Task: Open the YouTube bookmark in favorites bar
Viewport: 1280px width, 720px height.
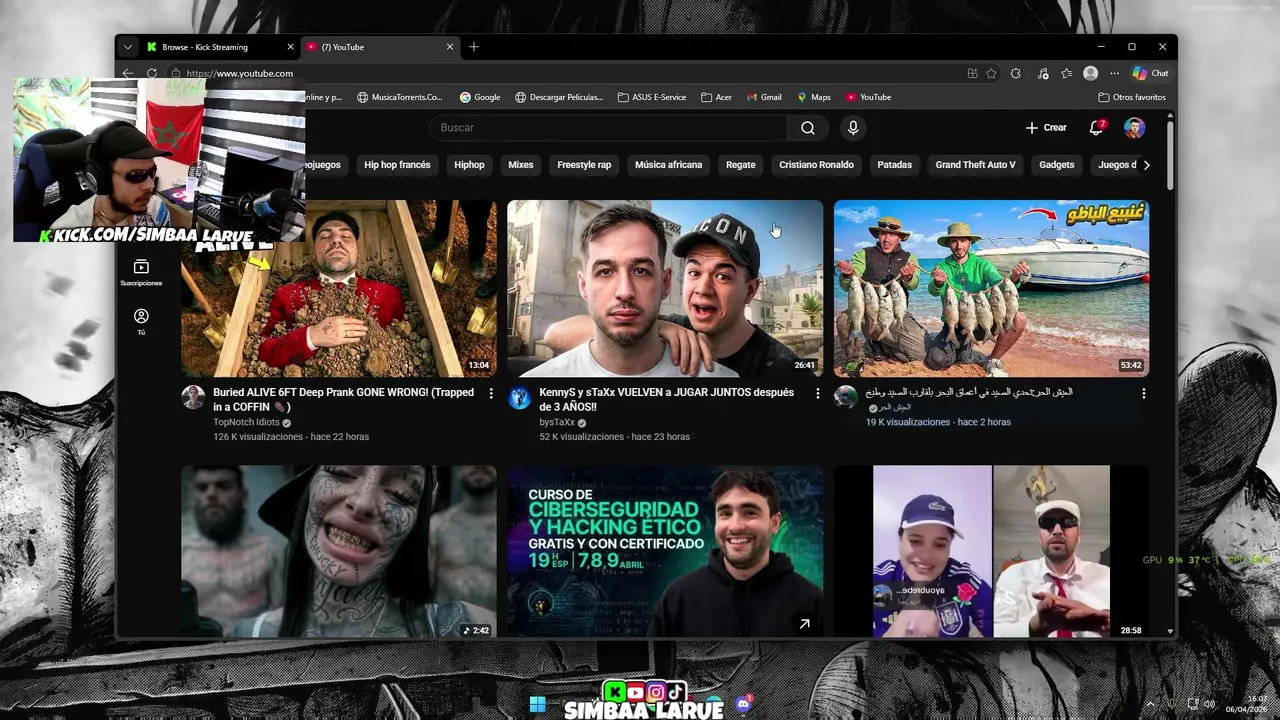Action: tap(868, 97)
